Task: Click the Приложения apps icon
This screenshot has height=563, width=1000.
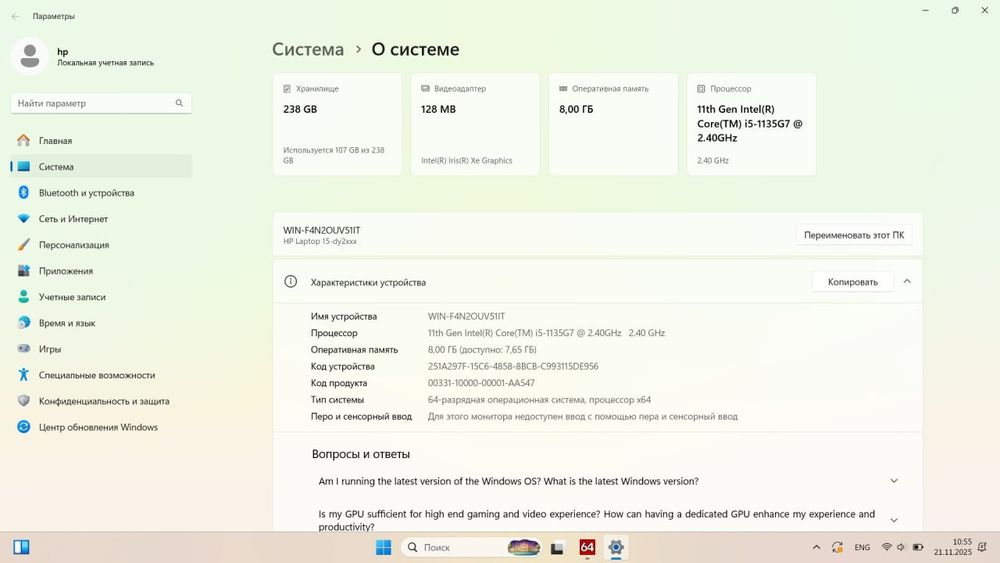Action: [24, 271]
